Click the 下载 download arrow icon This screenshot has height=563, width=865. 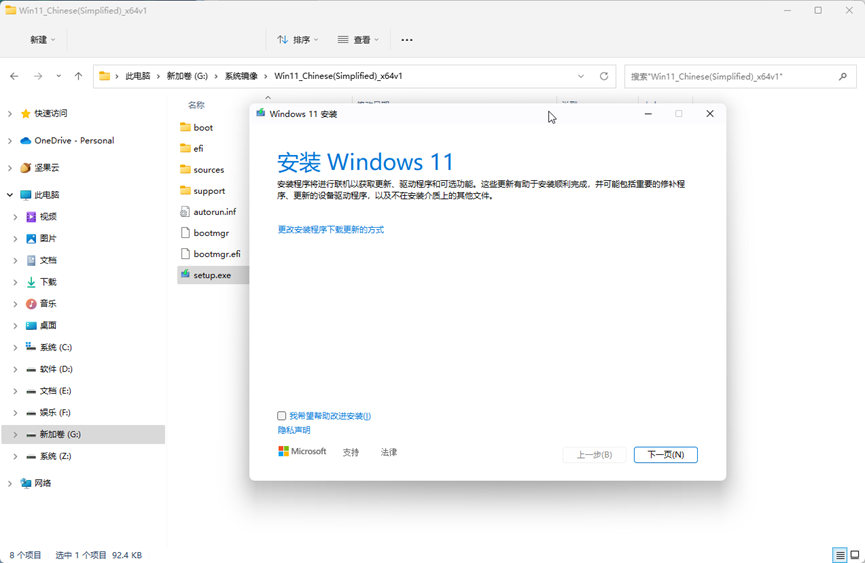point(31,282)
